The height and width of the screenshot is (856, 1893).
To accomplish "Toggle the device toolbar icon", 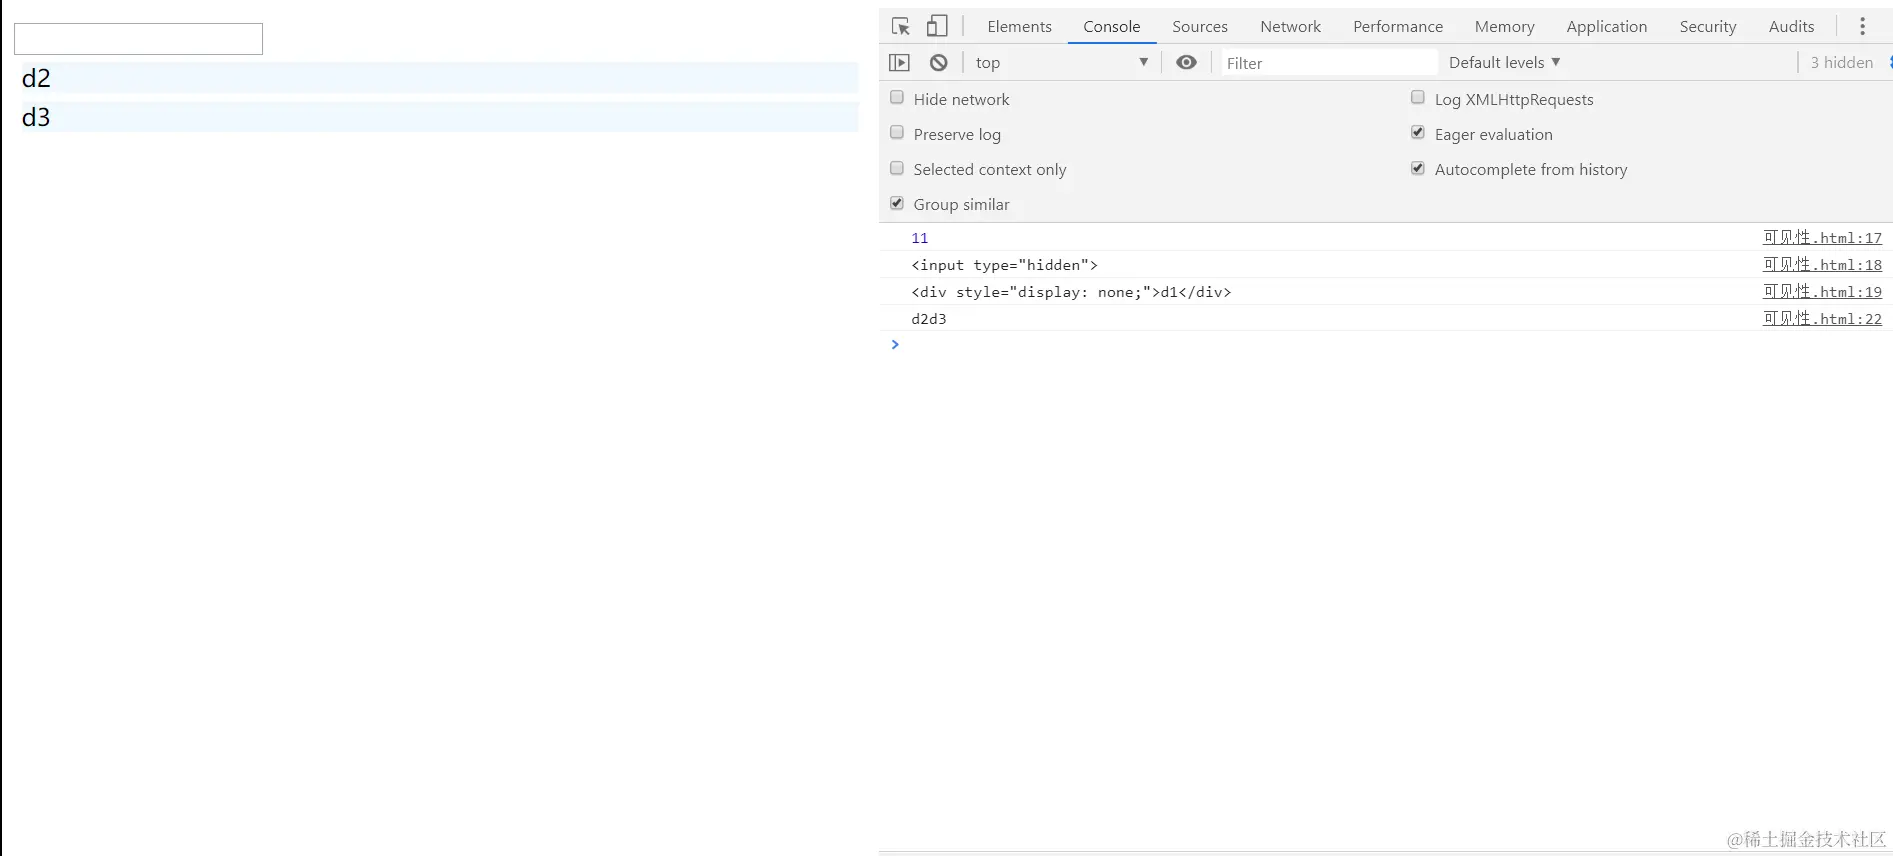I will click(x=937, y=26).
